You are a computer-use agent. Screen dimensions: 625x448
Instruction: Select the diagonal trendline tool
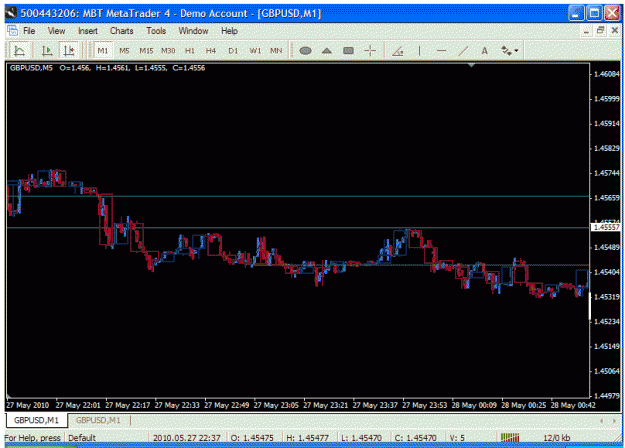(x=463, y=51)
